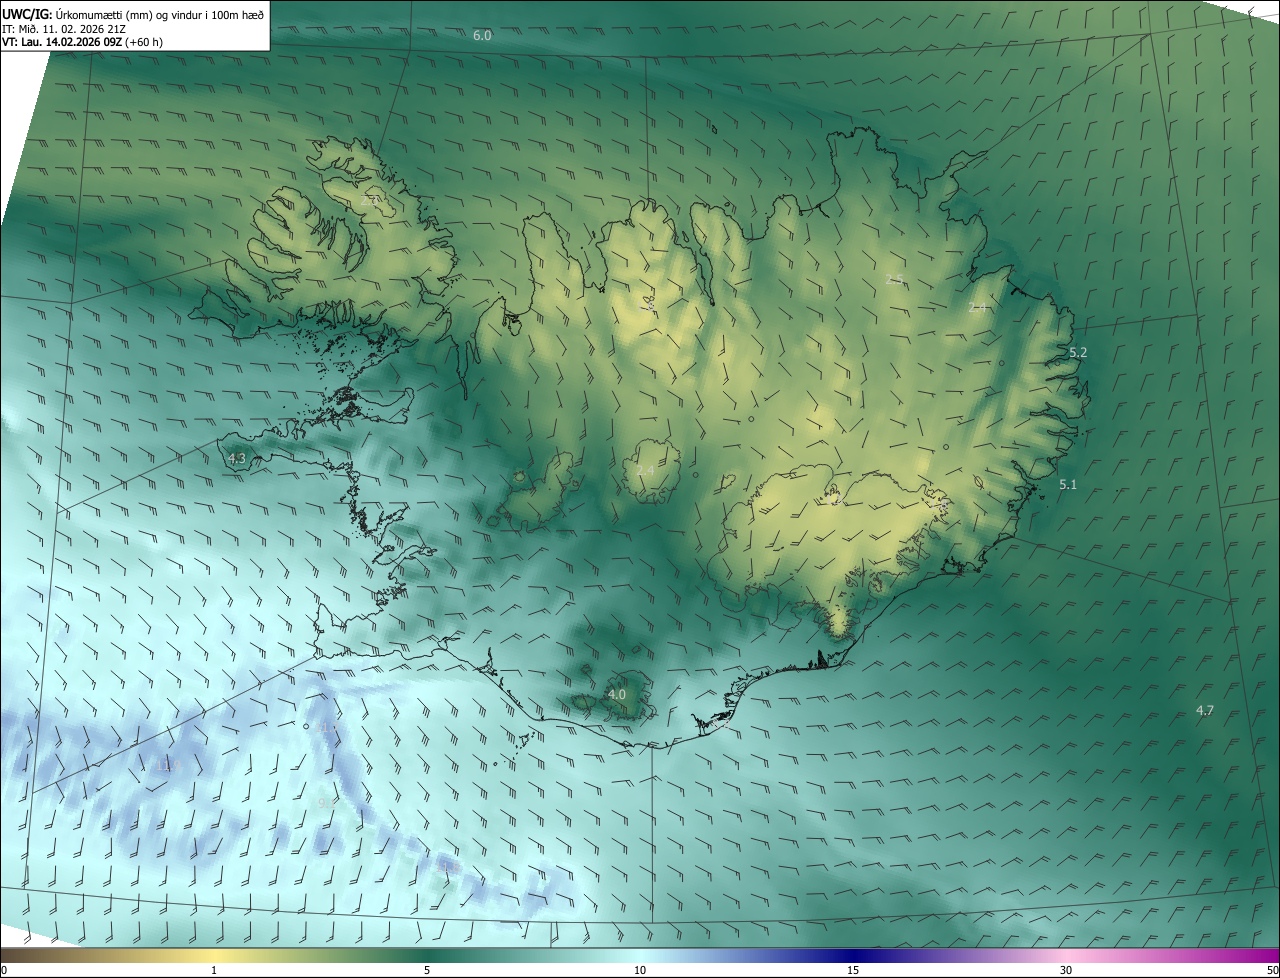Click the 0 tick on color scale
1280x978 pixels.
pos(3,970)
